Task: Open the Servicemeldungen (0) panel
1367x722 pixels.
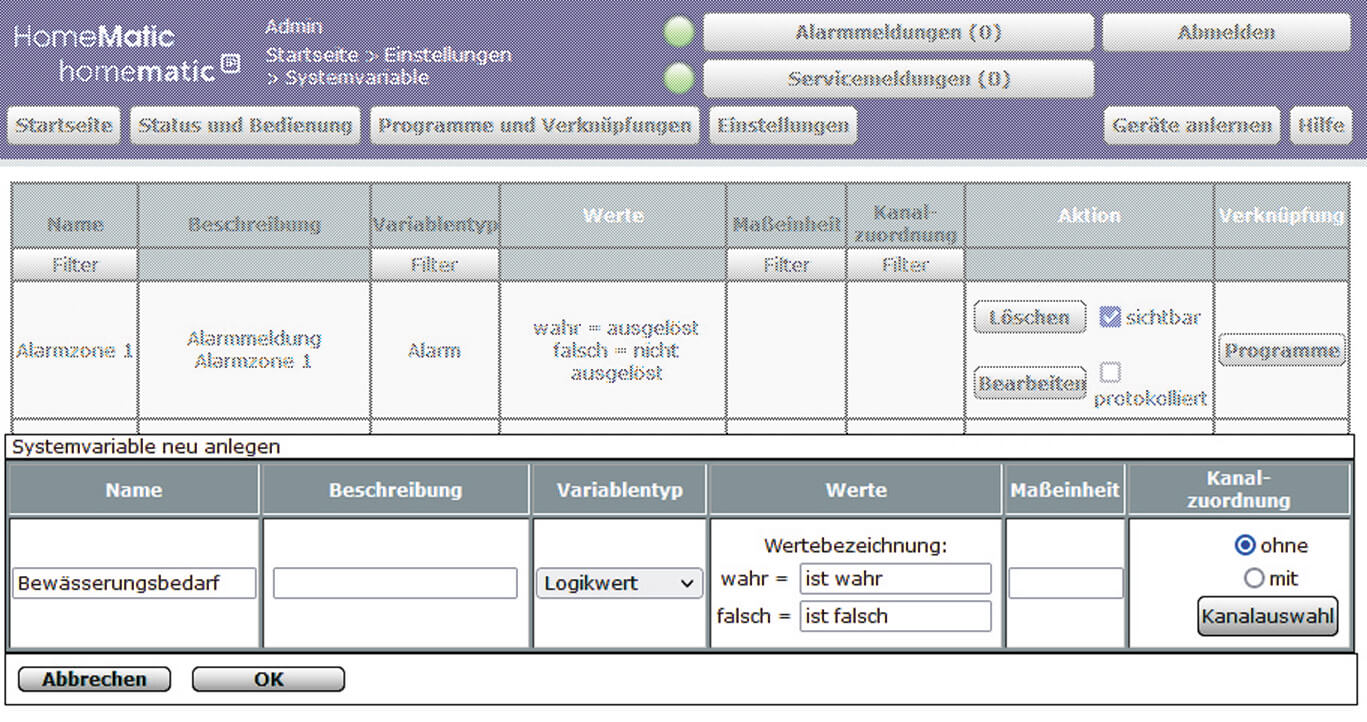Action: [x=897, y=78]
